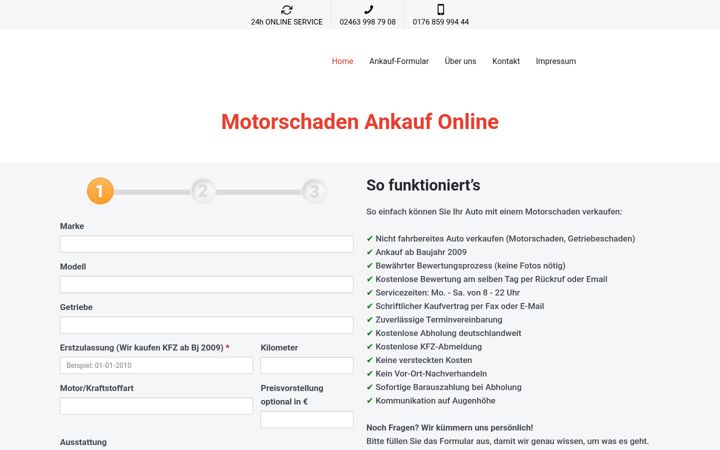Call the number 02463 998 79 08
Screen dimensions: 720x450
pos(367,22)
